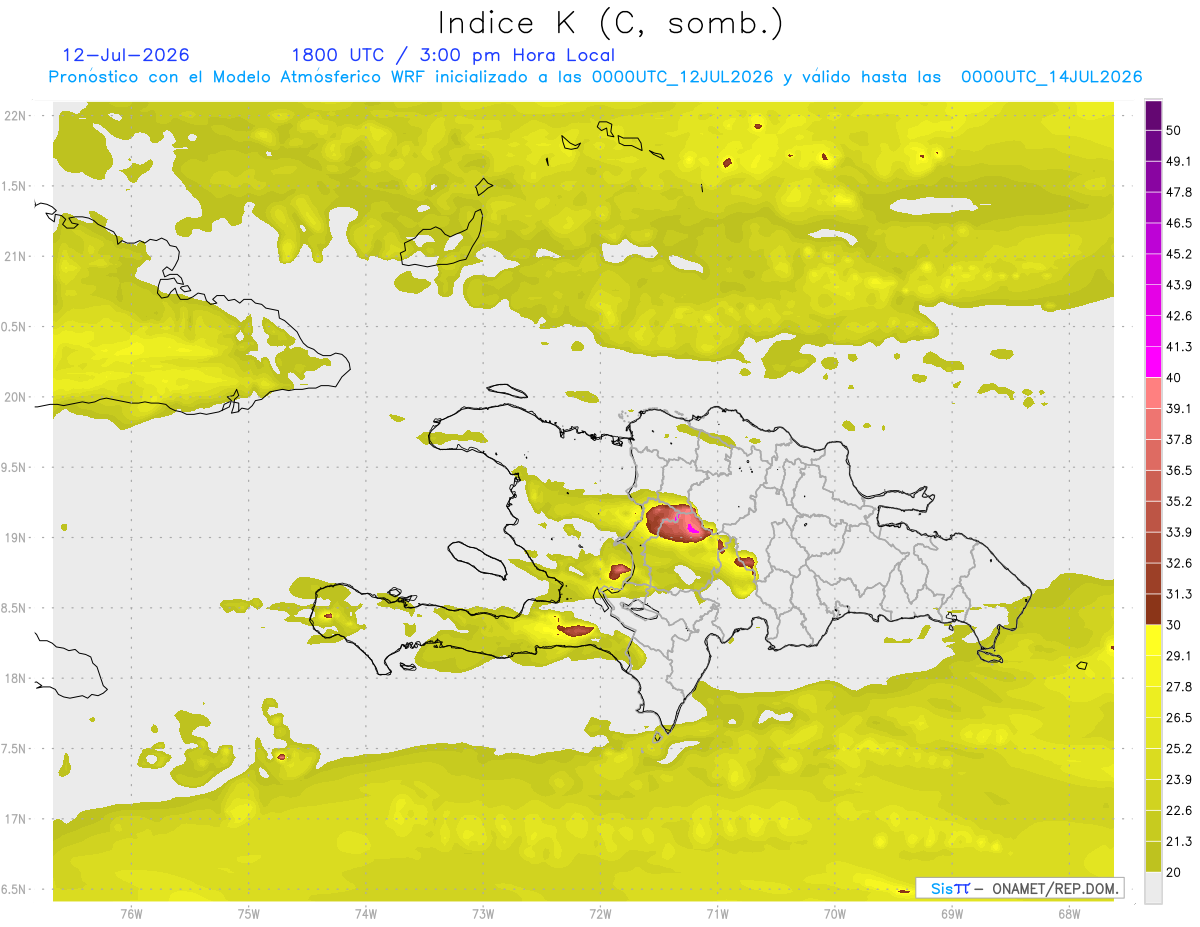Click the "29.1" legend value

point(1179,655)
